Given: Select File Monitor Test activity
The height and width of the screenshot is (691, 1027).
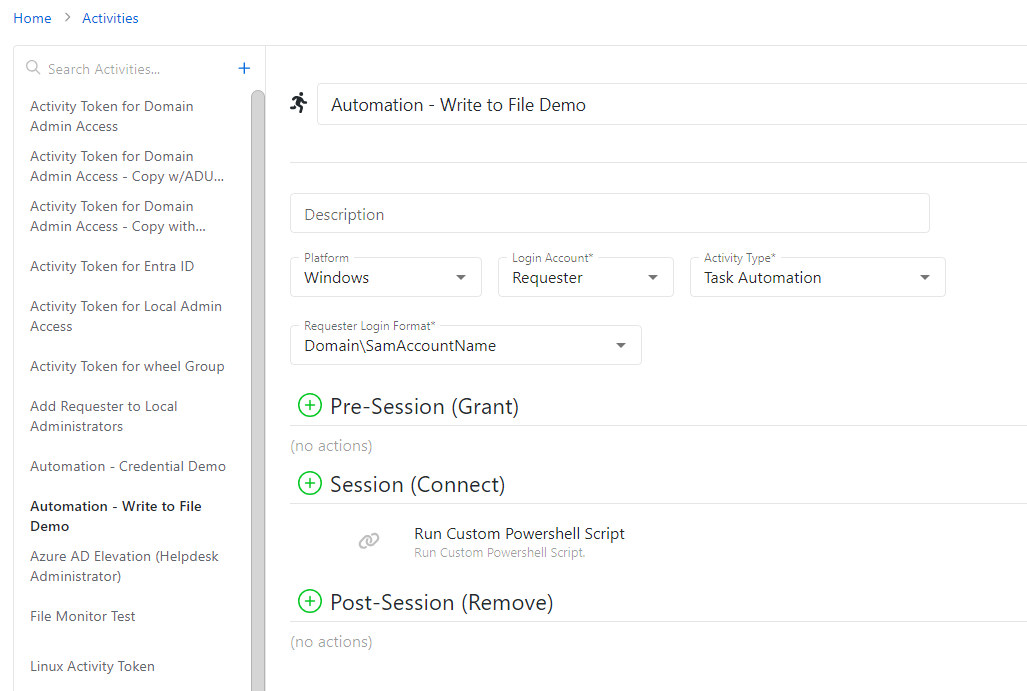Looking at the screenshot, I should click(x=83, y=616).
